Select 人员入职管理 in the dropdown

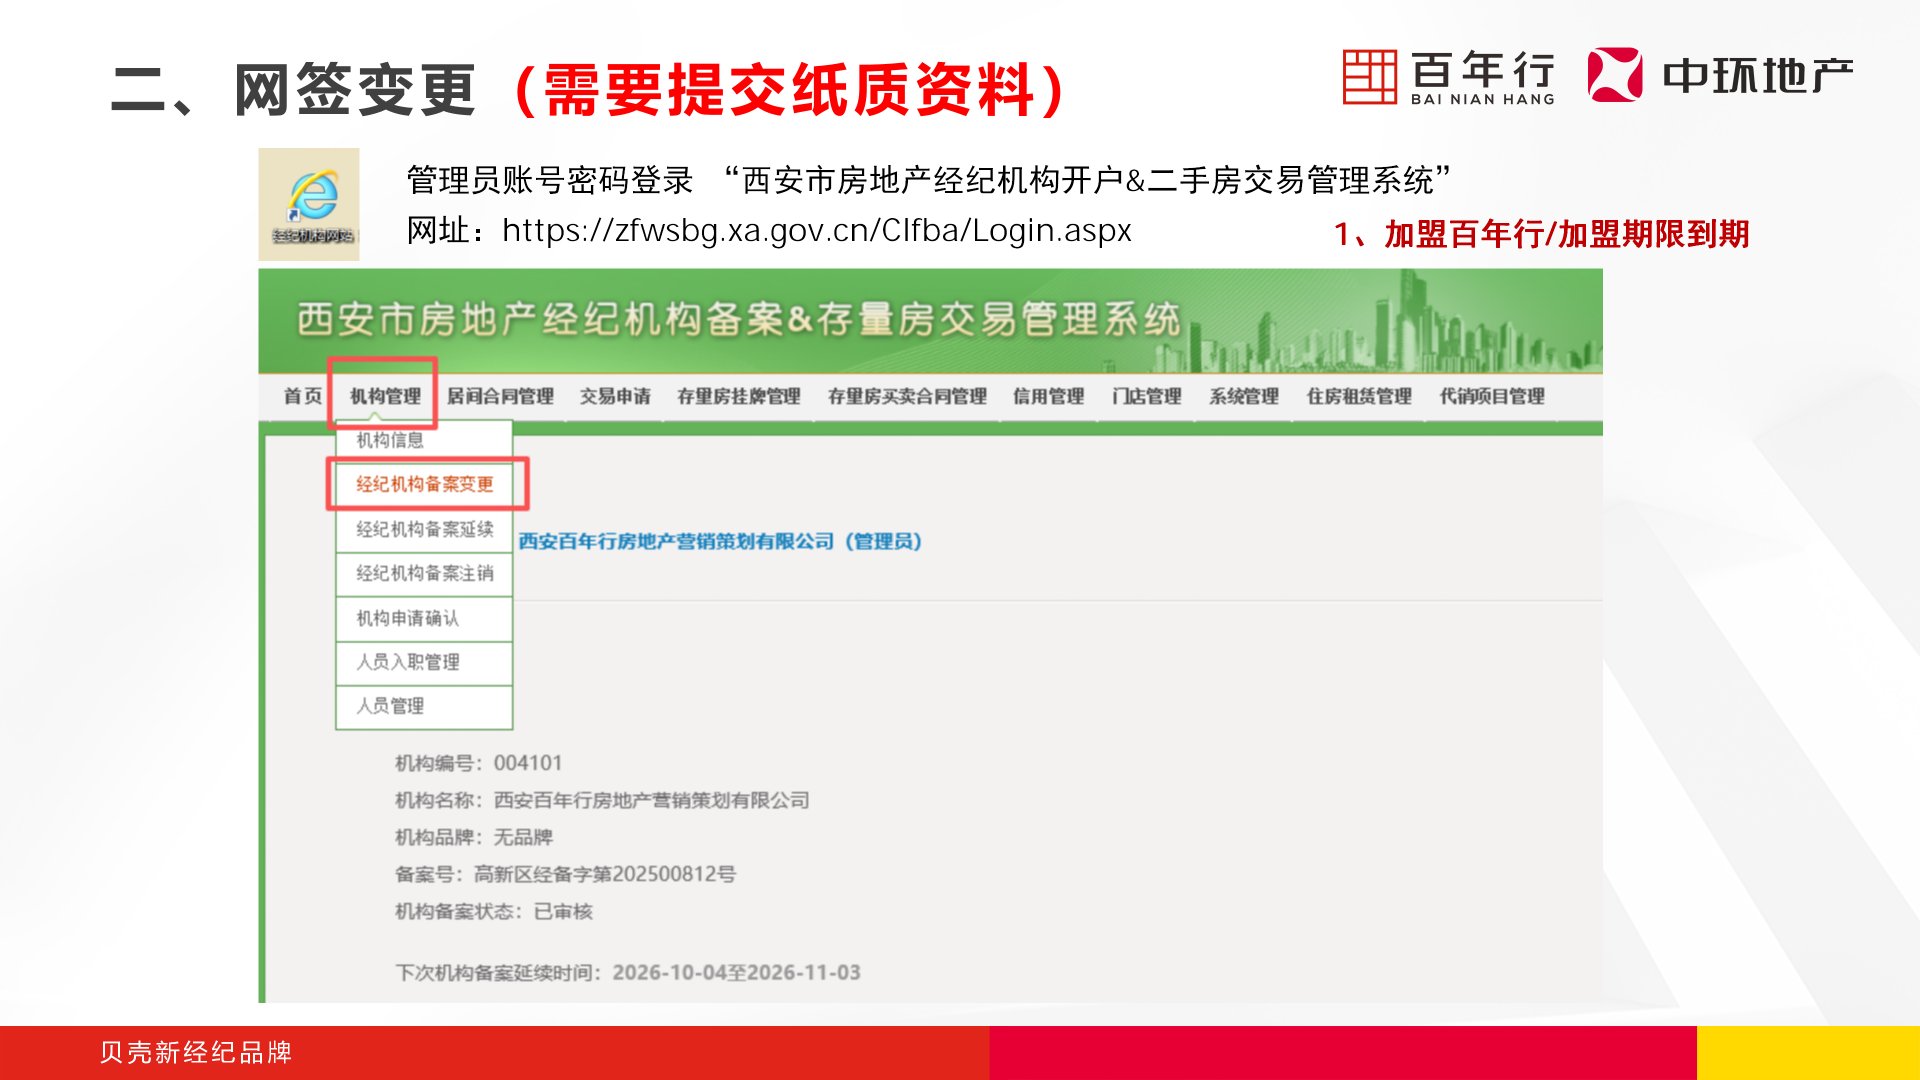tap(424, 662)
